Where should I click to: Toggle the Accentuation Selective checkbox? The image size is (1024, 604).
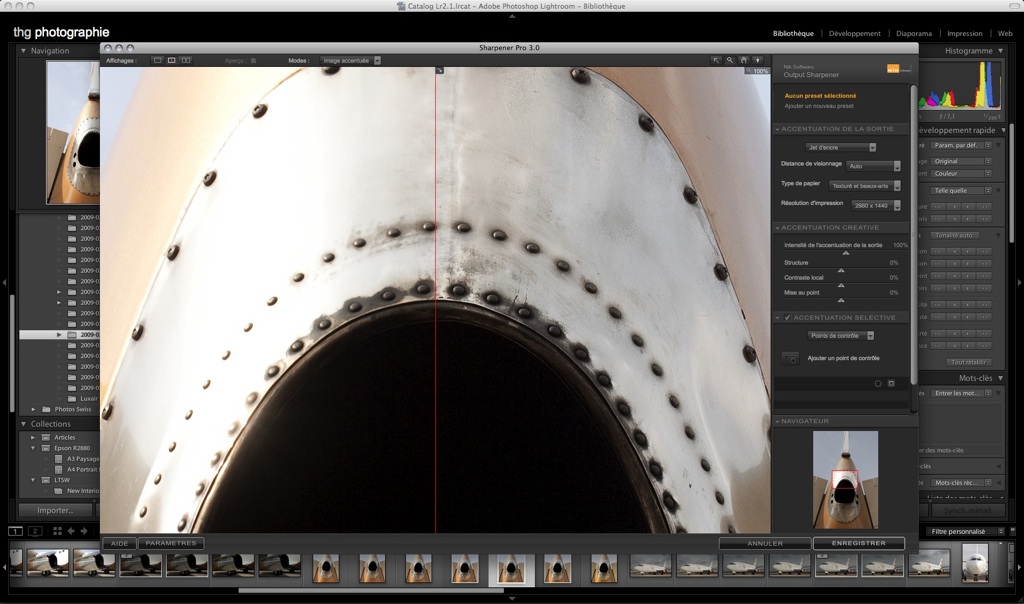787,317
